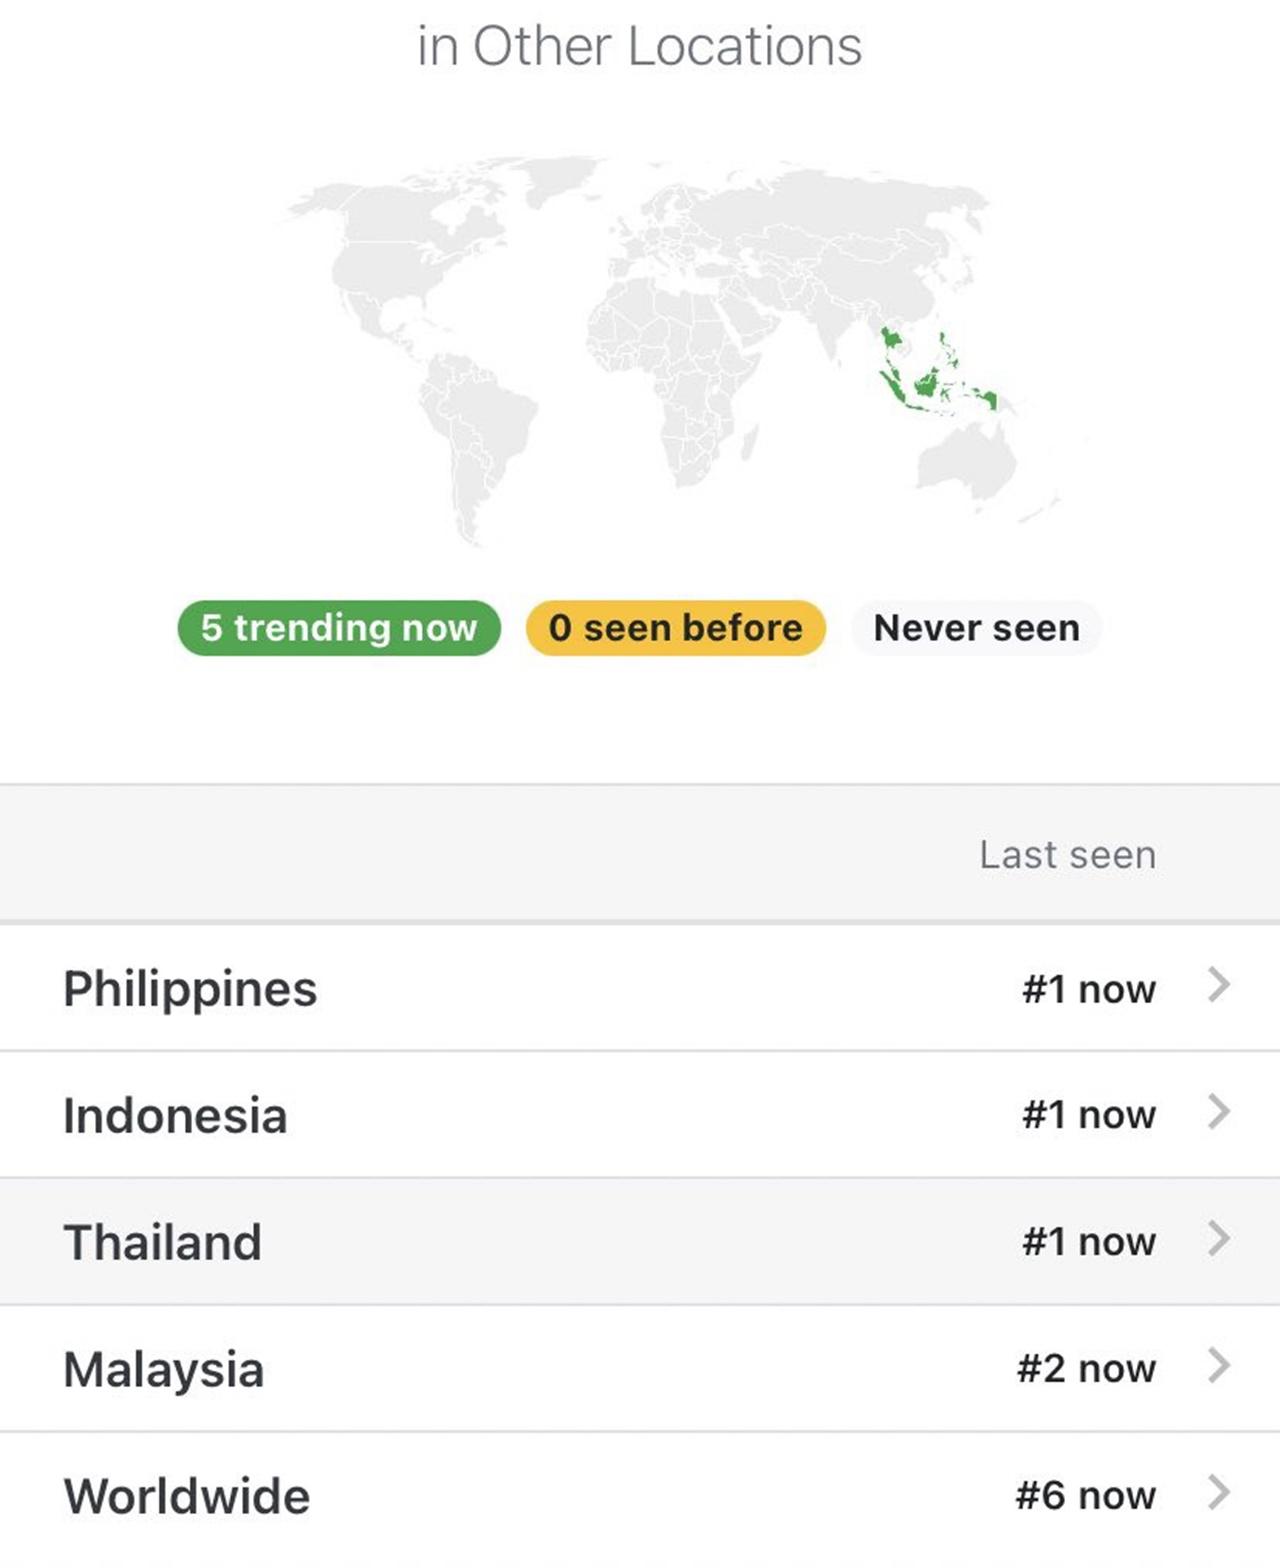
Task: Expand the Thailand row chevron
Action: (1218, 1239)
